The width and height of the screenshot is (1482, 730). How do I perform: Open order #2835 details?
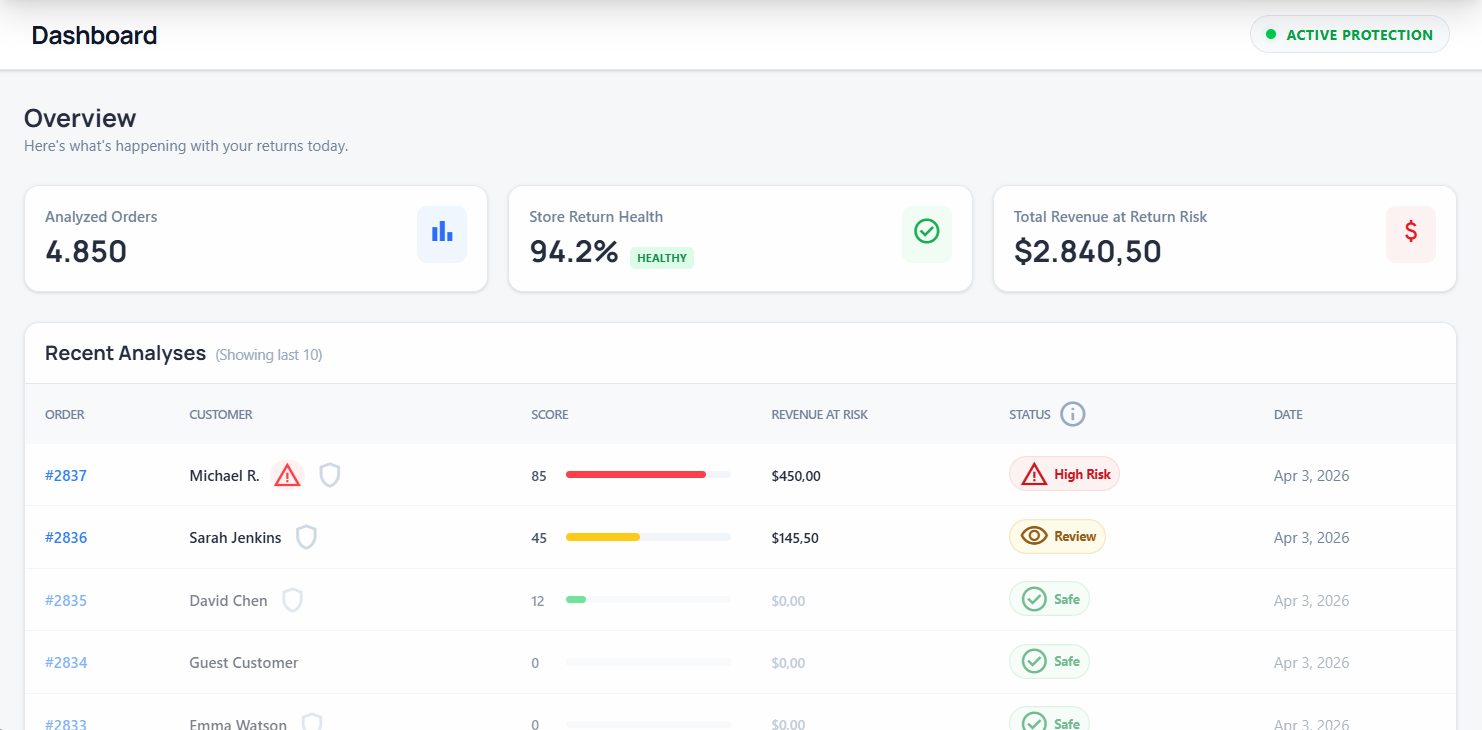tap(66, 601)
